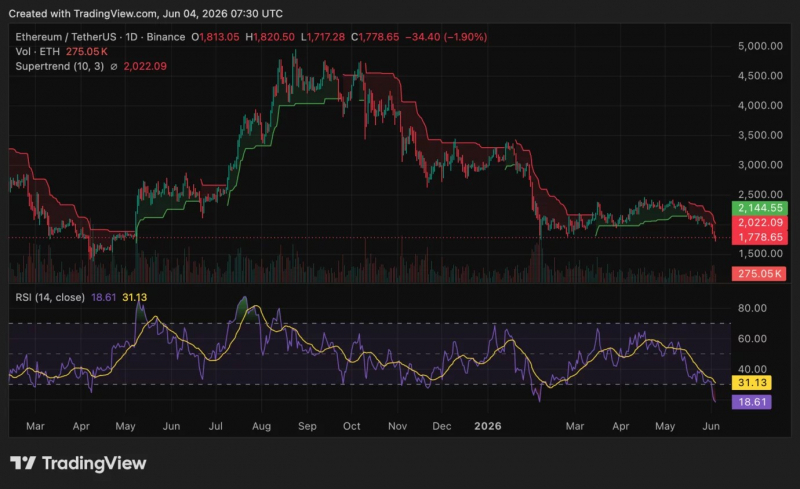Click the 60.00 RSI scale label
Screen dimensions: 800x489
(x=752, y=339)
